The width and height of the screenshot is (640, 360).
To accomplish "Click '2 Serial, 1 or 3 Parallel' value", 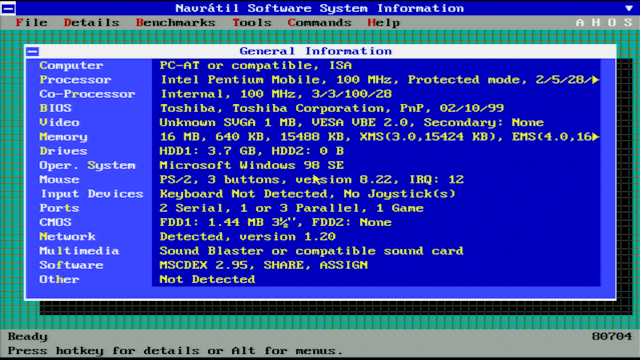I will [x=263, y=208].
